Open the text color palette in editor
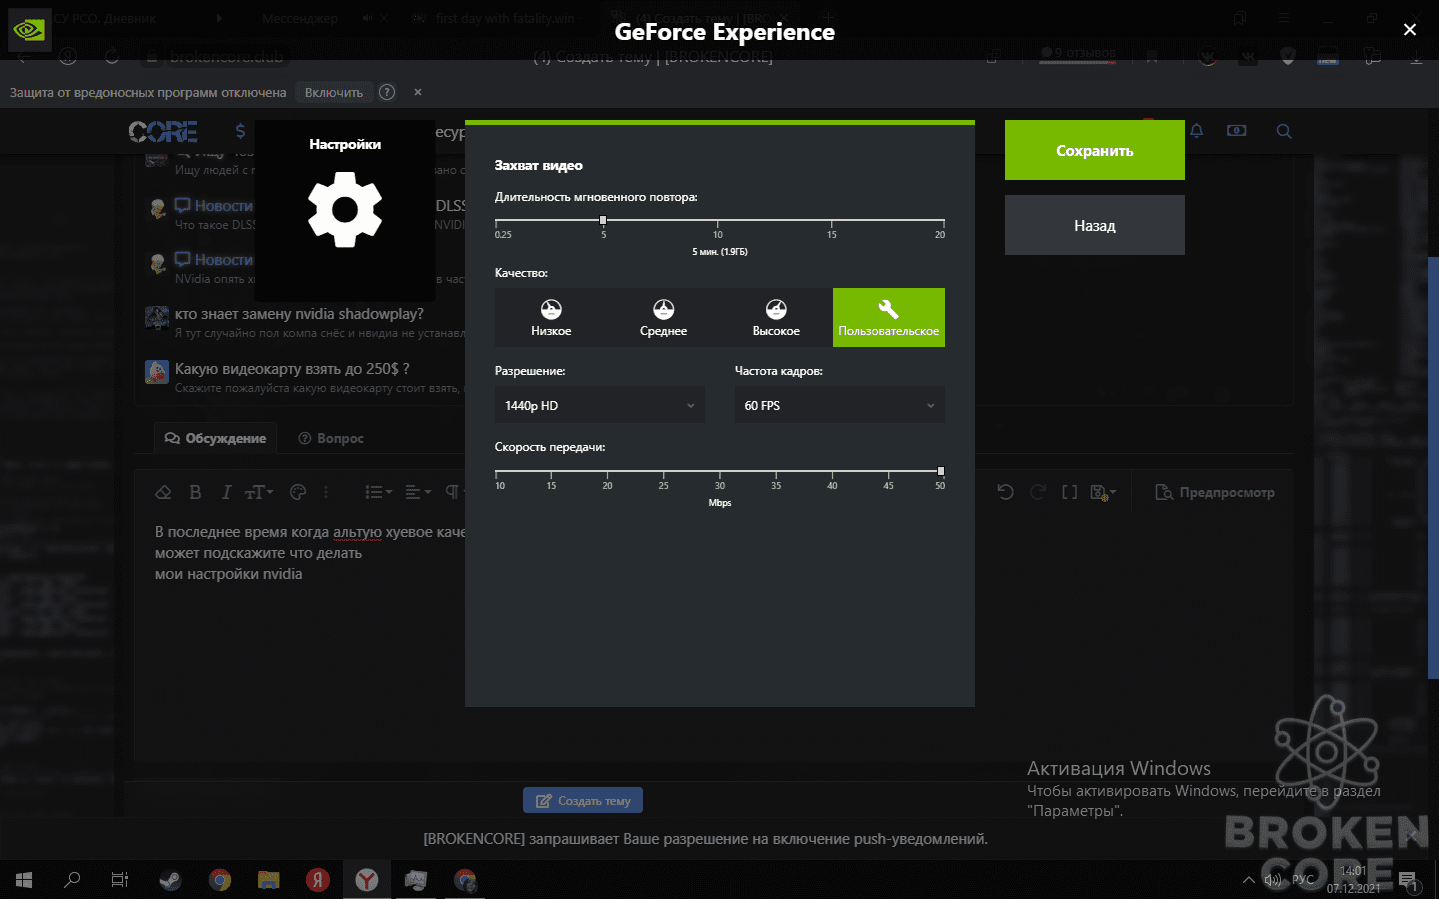This screenshot has width=1439, height=899. (x=297, y=492)
